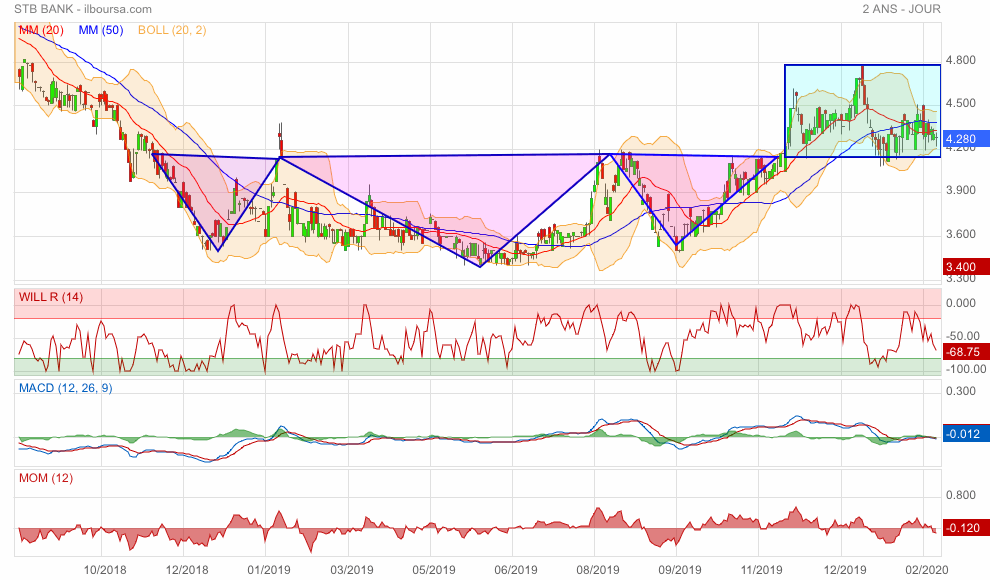Click the 2 ANS - JOUR label
Screen dimensions: 990x580
point(902,9)
